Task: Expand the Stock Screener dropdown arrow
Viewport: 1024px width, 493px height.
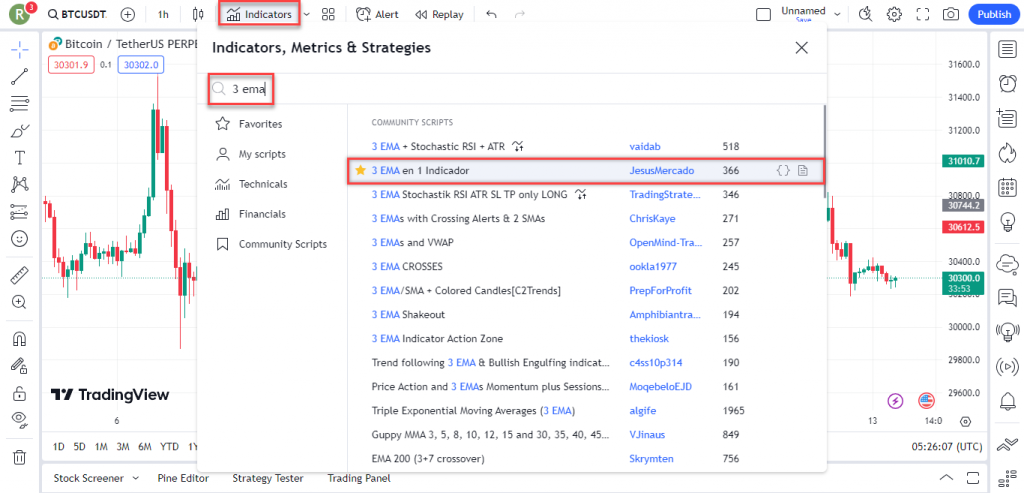Action: pyautogui.click(x=135, y=479)
